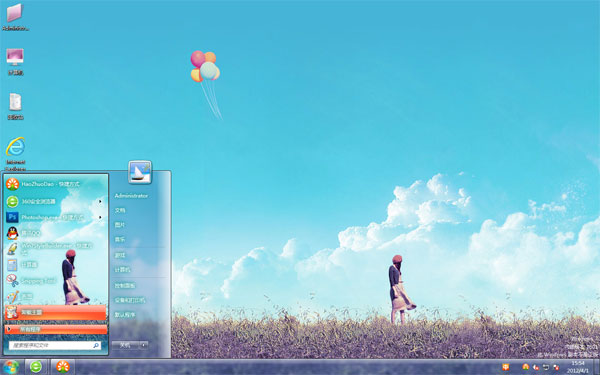Open the Computer desktop icon
The height and width of the screenshot is (375, 600).
point(15,62)
